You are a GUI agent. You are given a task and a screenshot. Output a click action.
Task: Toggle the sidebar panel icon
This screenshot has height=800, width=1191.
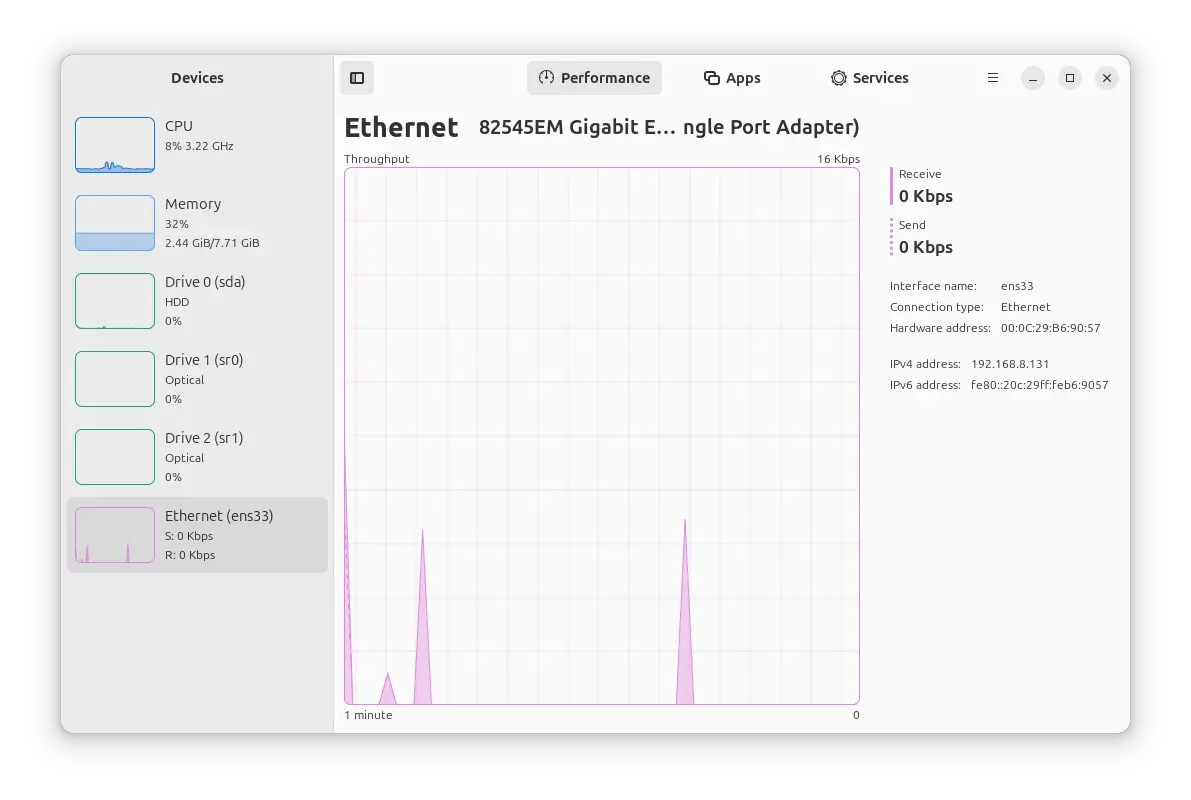(357, 77)
